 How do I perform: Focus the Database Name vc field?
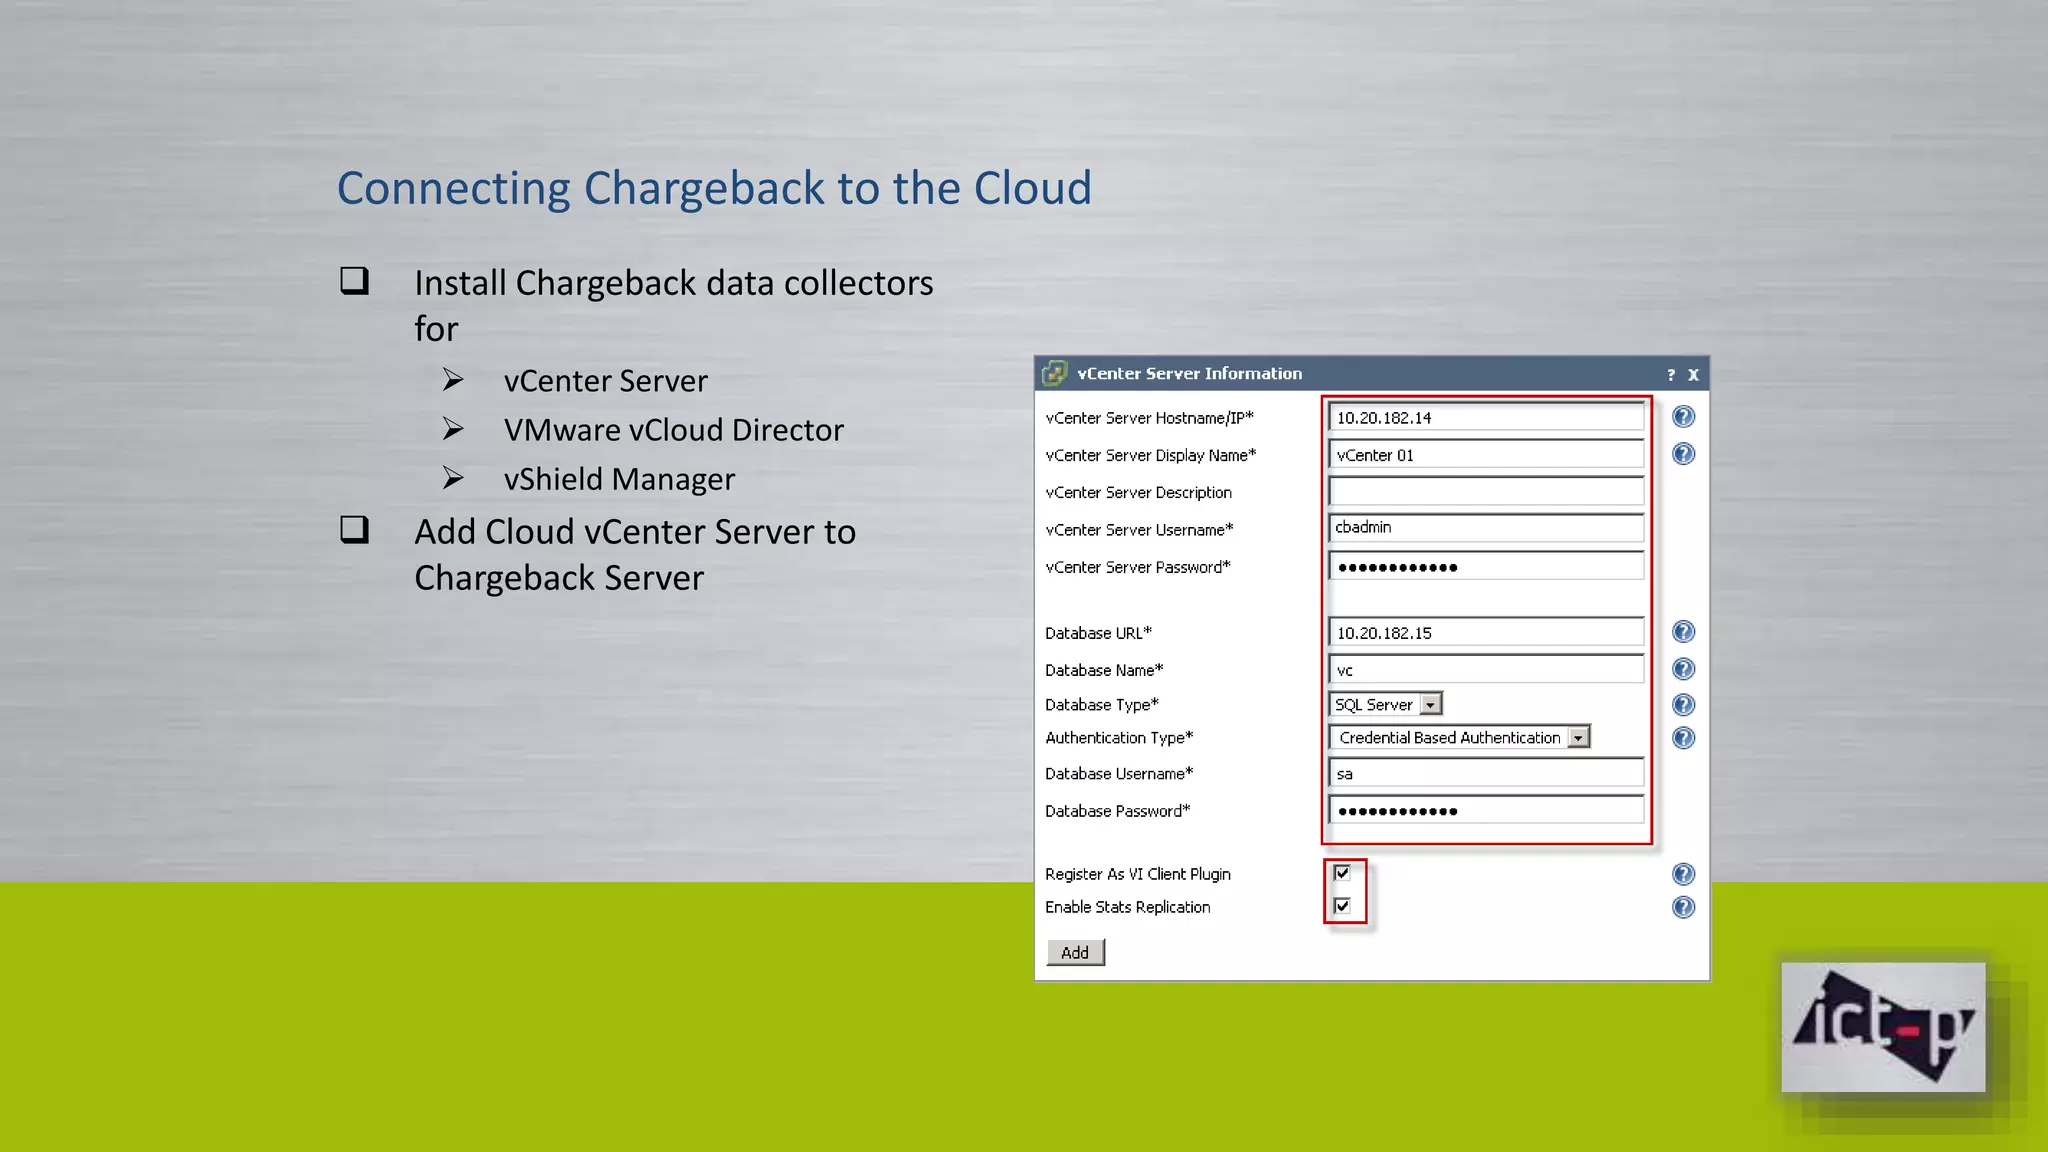tap(1486, 669)
